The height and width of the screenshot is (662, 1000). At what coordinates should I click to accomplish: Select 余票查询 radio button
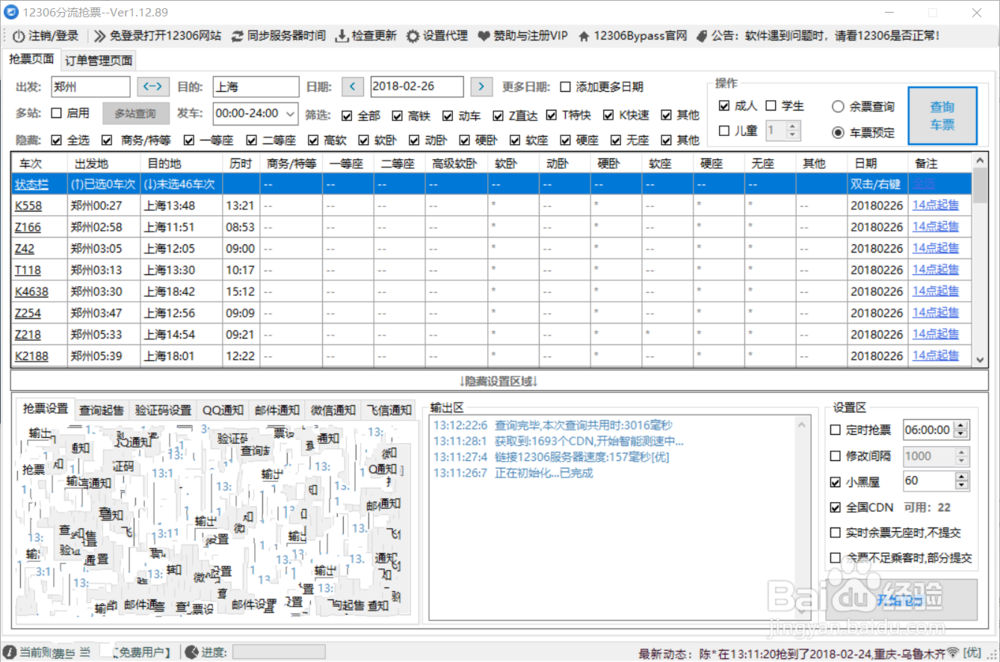click(838, 107)
